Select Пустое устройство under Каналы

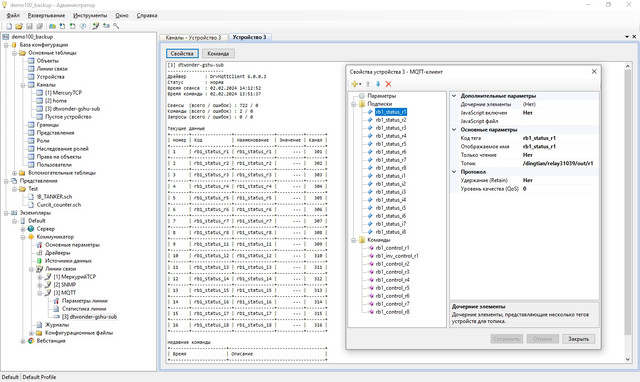pyautogui.click(x=68, y=117)
